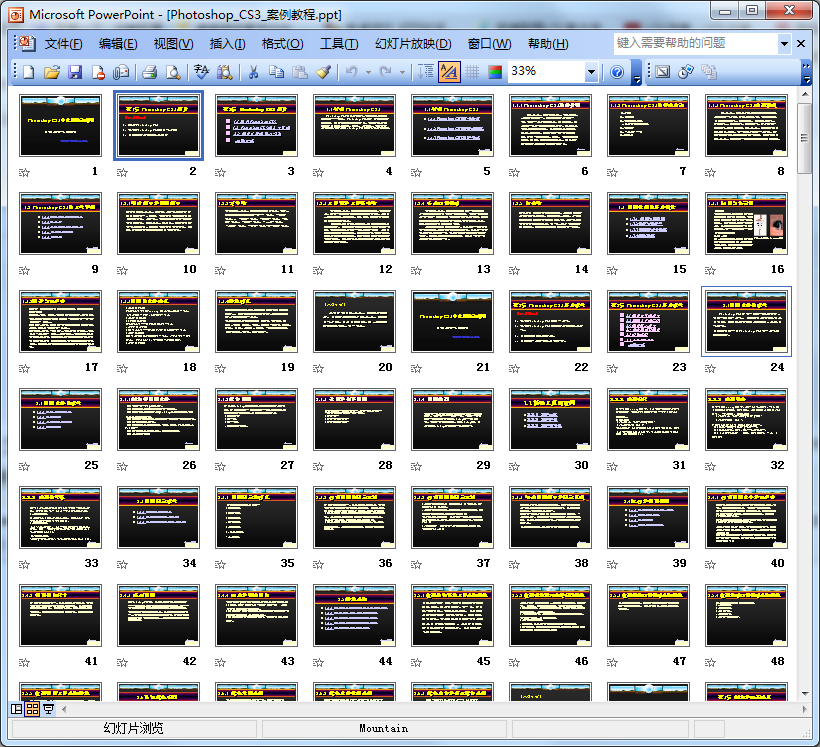
Task: Open the Permission restricted-access icon
Action: [98, 72]
